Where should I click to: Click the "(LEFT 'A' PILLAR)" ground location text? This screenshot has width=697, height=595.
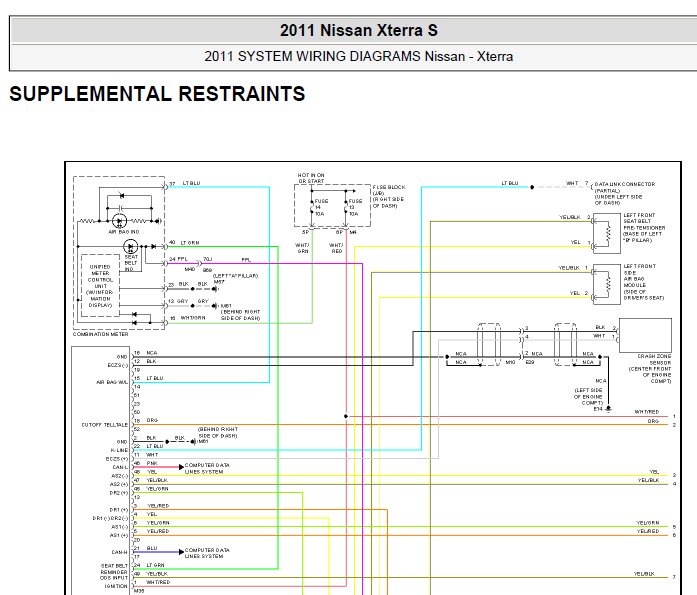click(235, 276)
